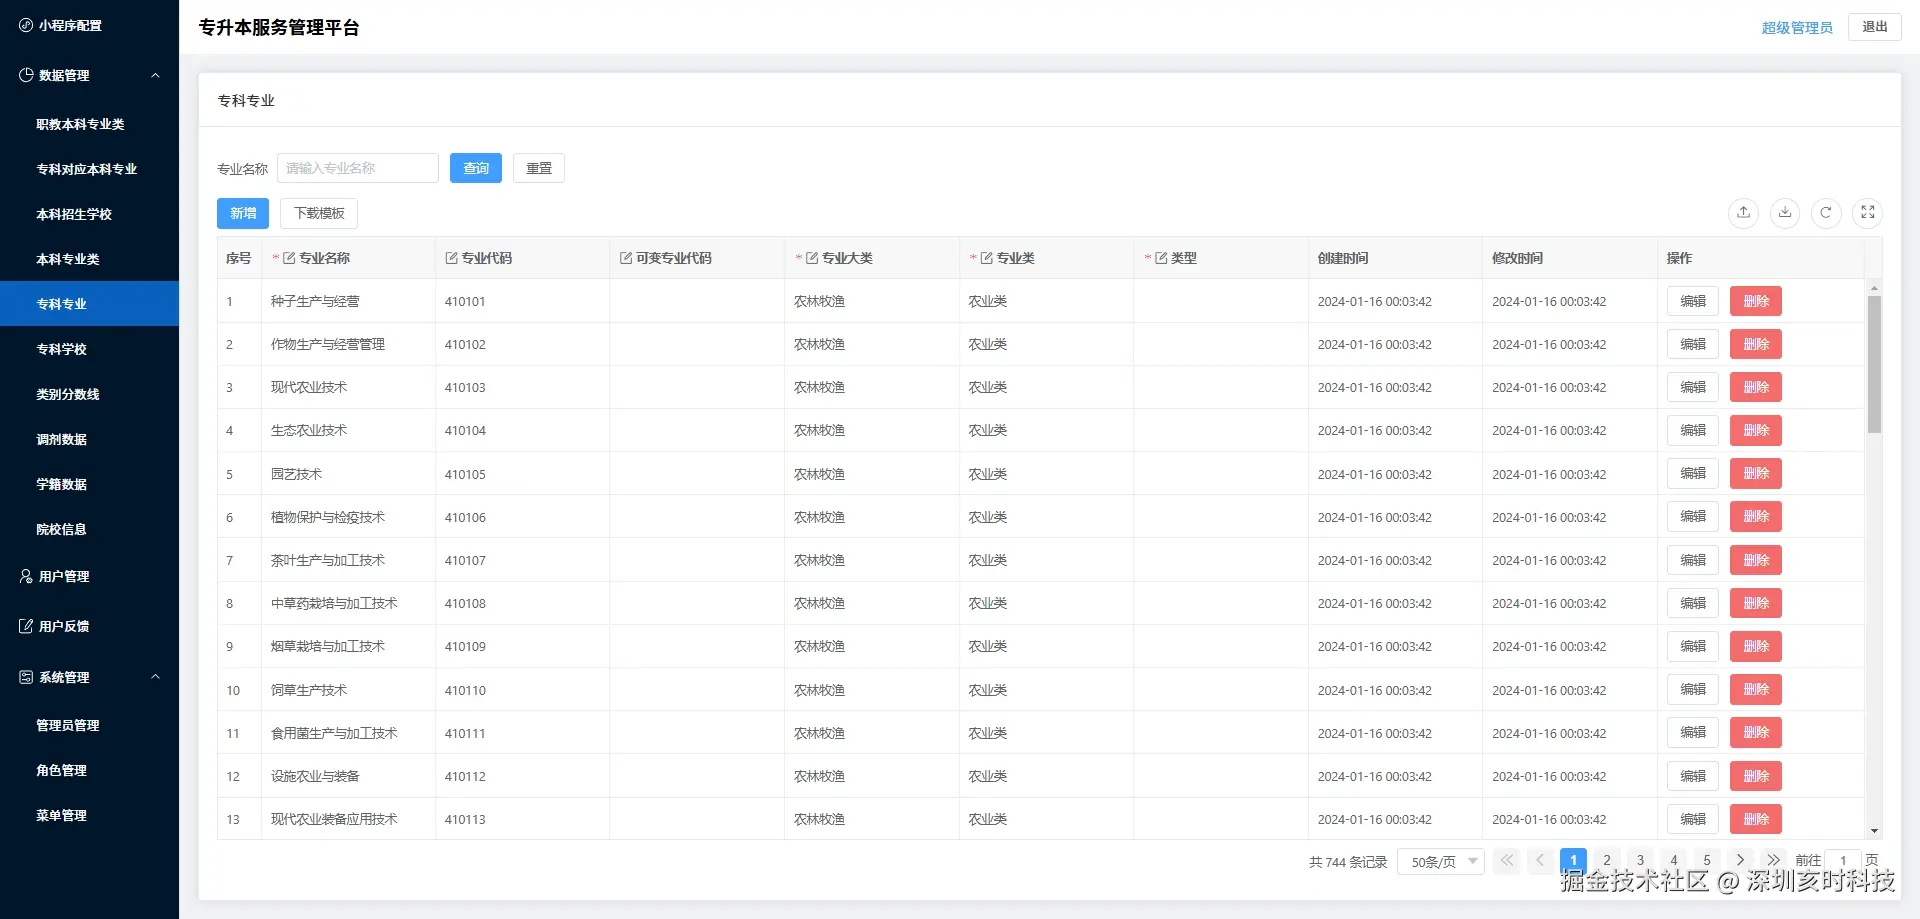Click the 超级管理员 user link

(x=1797, y=28)
